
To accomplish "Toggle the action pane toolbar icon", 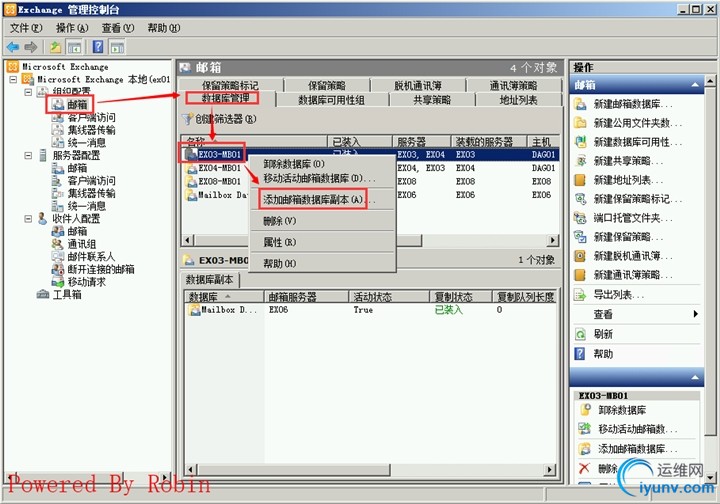I will click(117, 47).
